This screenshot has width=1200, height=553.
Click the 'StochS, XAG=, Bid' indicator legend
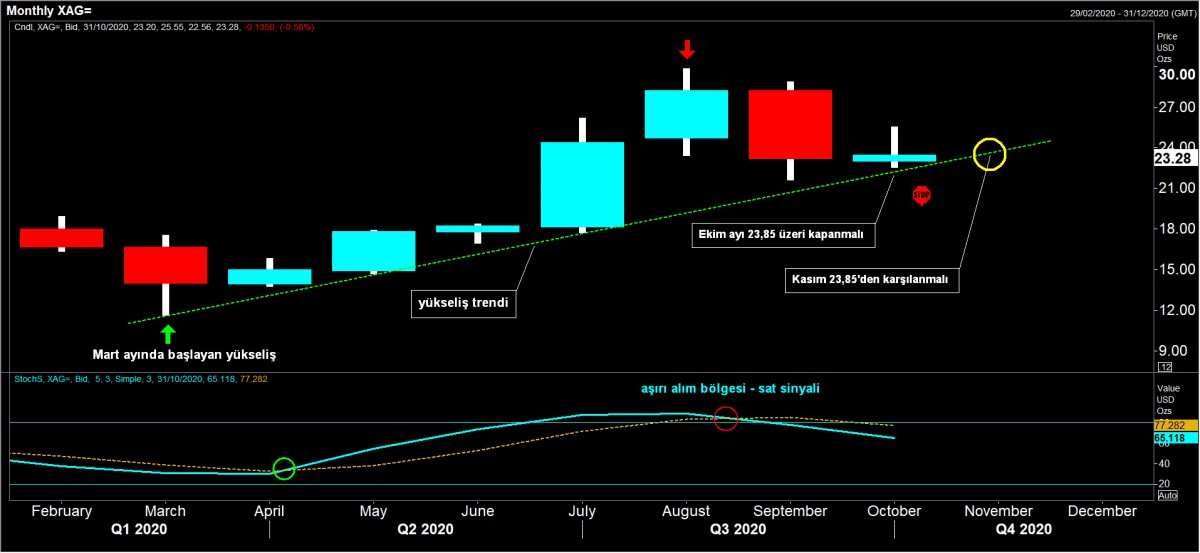[x=140, y=378]
